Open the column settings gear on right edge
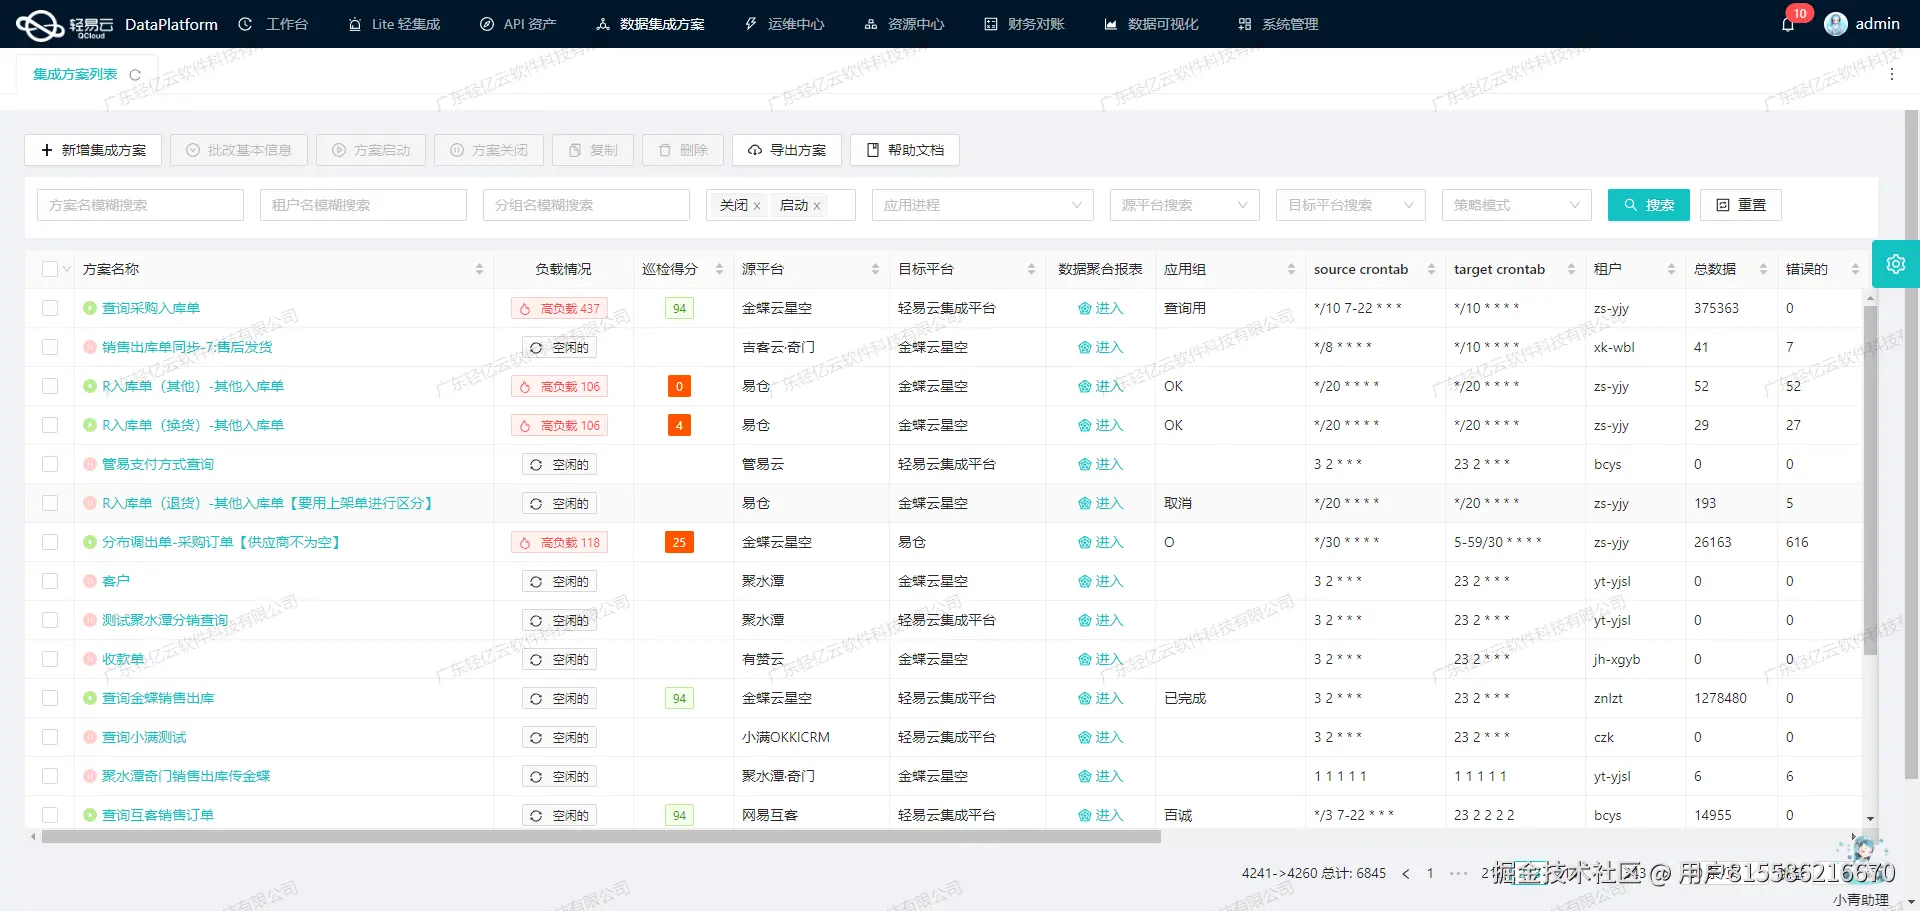 tap(1896, 263)
